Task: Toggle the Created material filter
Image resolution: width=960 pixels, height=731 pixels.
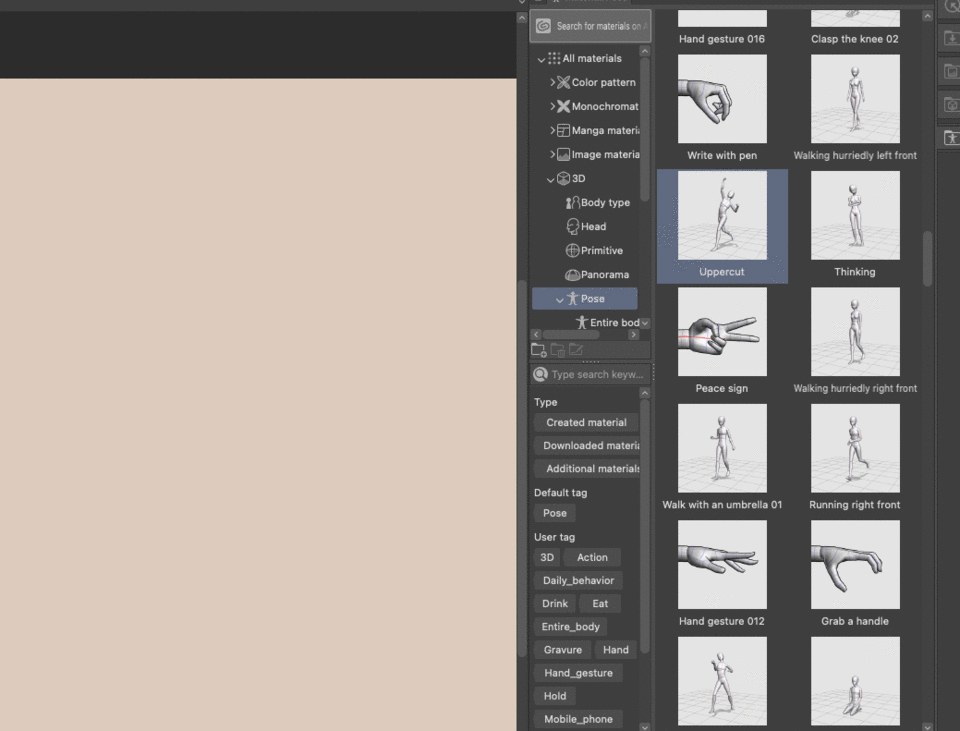Action: coord(586,422)
